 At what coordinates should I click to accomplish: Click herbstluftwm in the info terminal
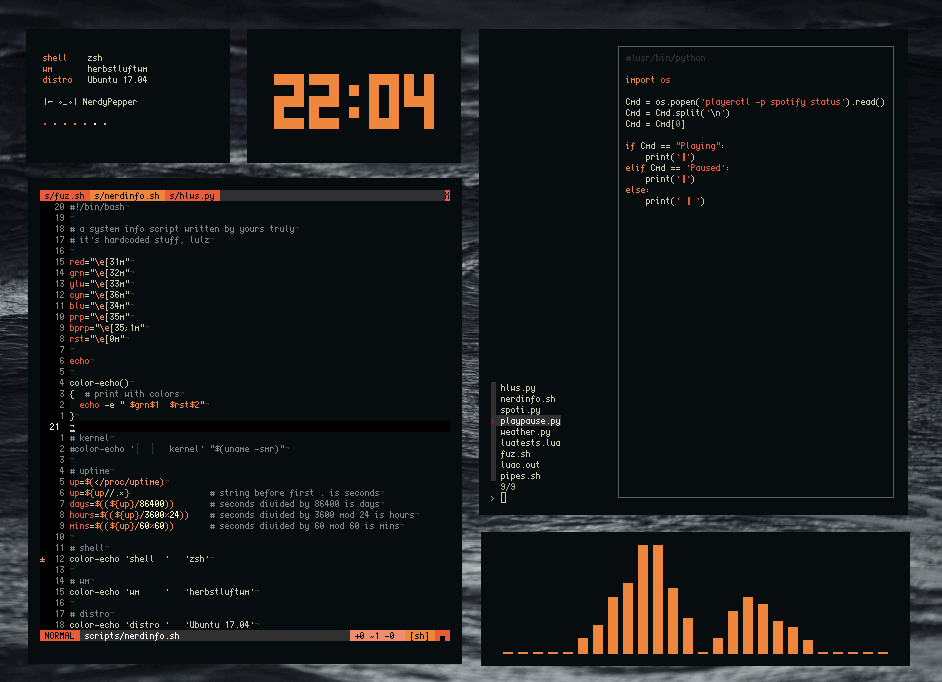117,69
